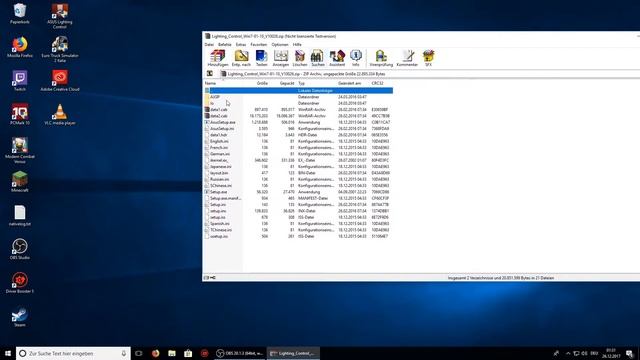The height and width of the screenshot is (360, 640).
Task: Click the Löschen toolbar icon
Action: click(x=300, y=58)
